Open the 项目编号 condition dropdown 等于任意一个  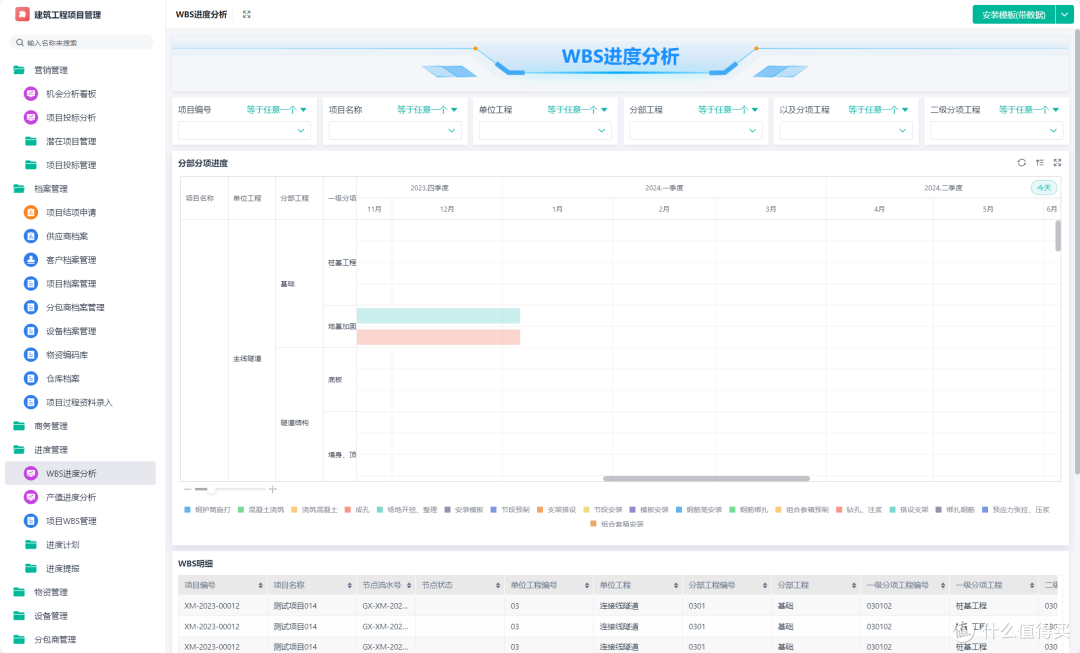(276, 110)
